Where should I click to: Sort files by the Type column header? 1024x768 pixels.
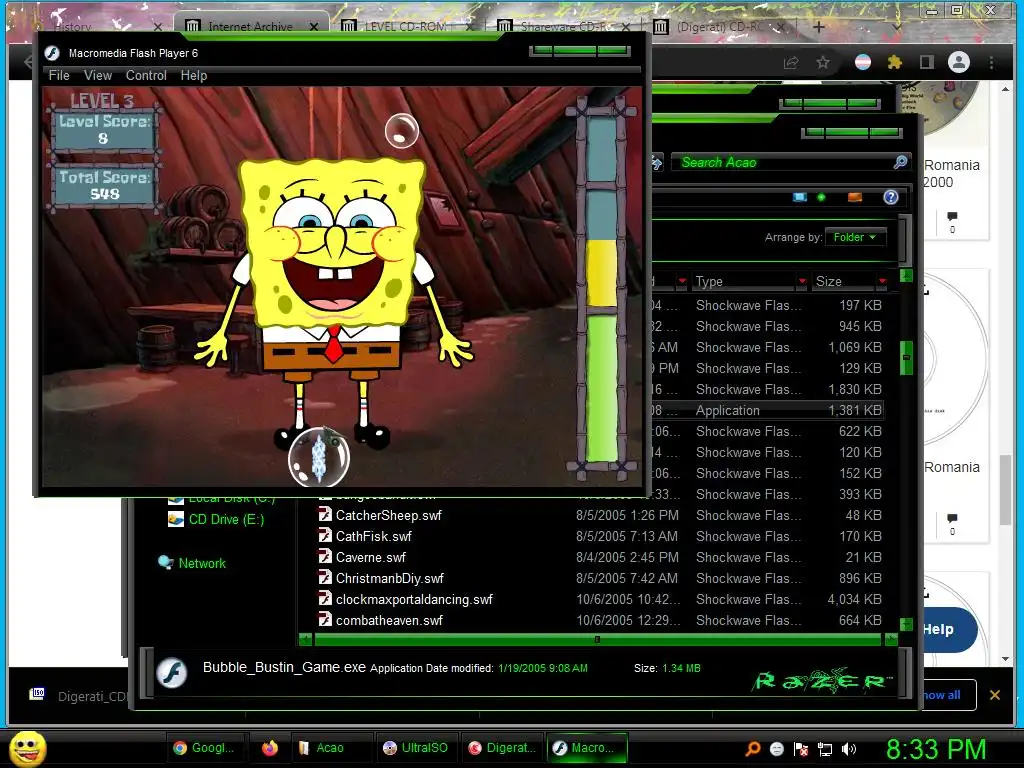click(x=709, y=281)
